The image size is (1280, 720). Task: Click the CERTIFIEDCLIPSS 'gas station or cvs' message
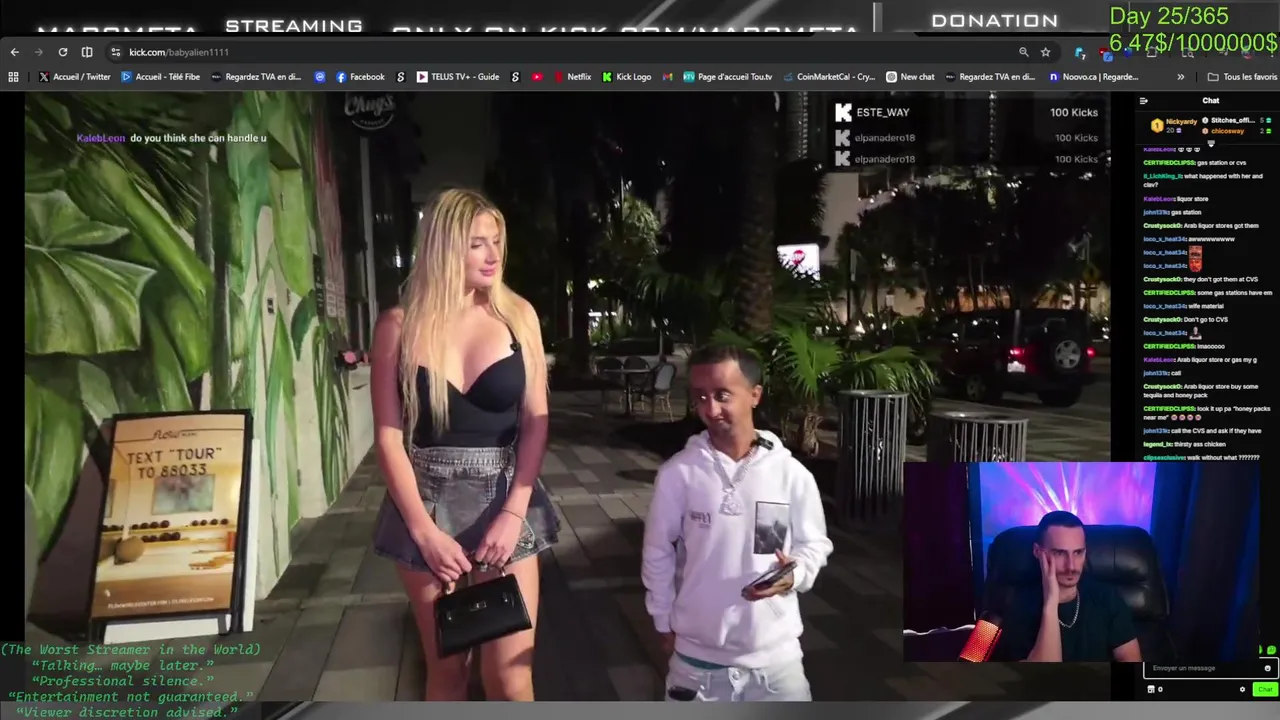1195,163
